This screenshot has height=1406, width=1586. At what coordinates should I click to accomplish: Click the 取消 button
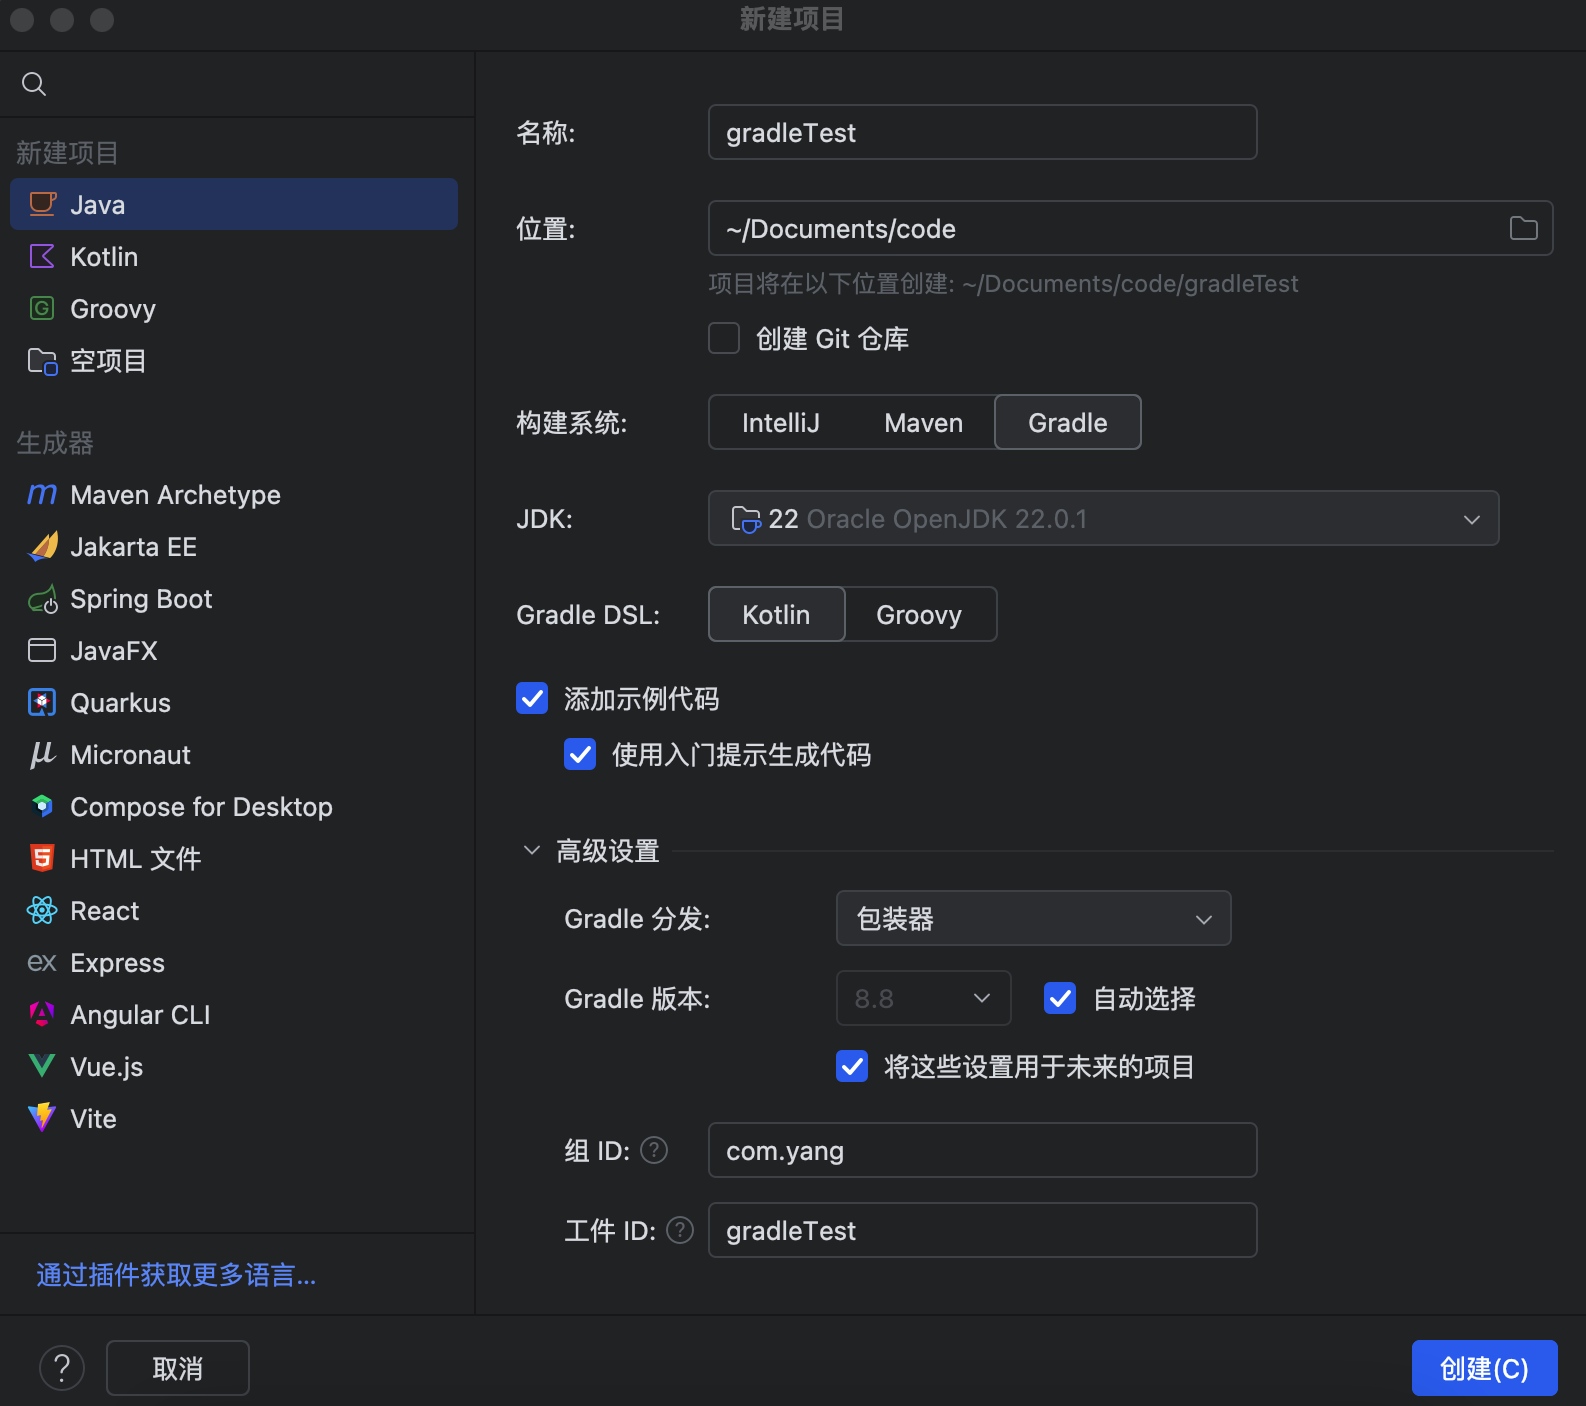(177, 1368)
